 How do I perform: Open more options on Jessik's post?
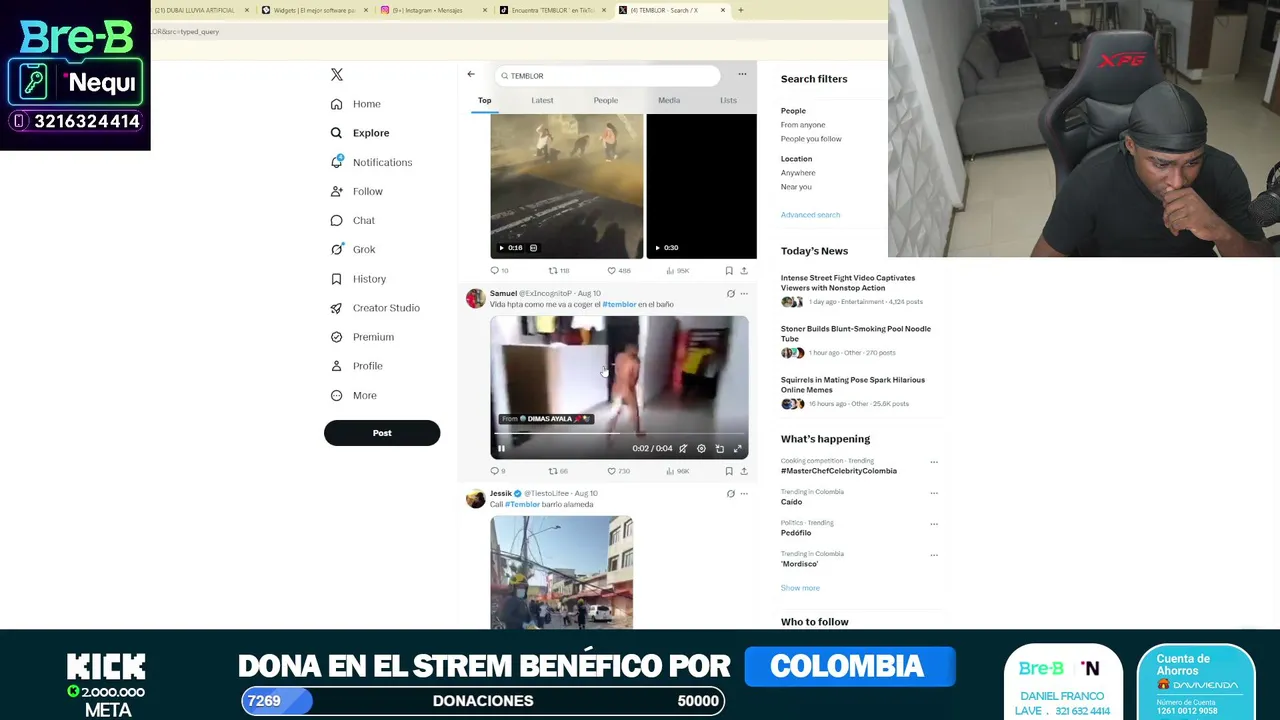[743, 494]
